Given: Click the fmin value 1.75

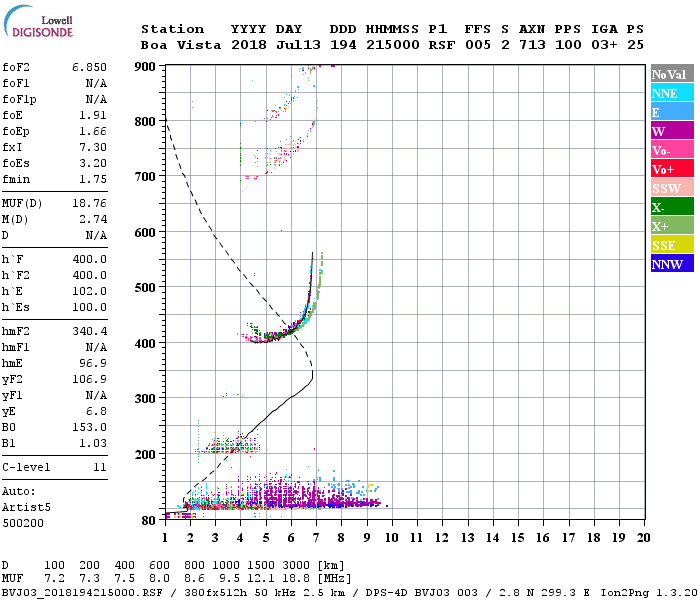Looking at the screenshot, I should 93,179.
